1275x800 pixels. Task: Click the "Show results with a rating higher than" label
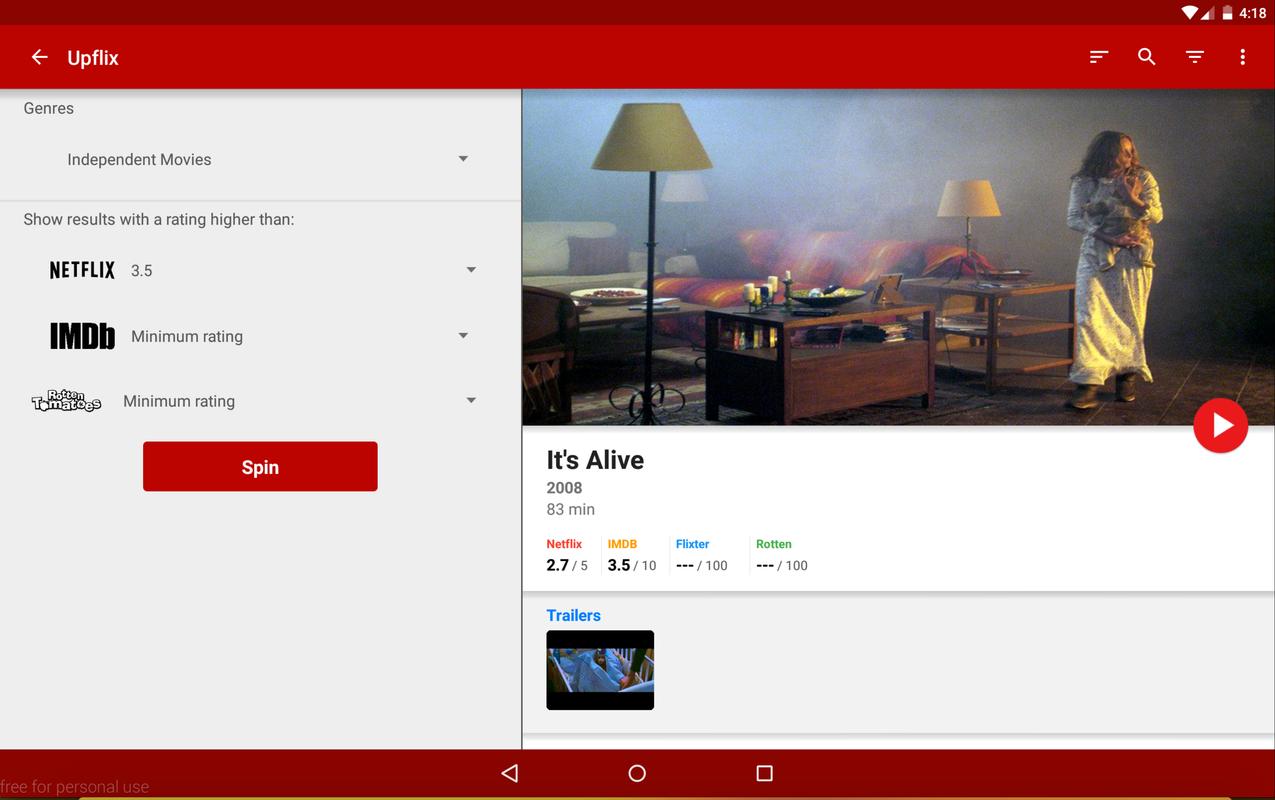tap(159, 219)
